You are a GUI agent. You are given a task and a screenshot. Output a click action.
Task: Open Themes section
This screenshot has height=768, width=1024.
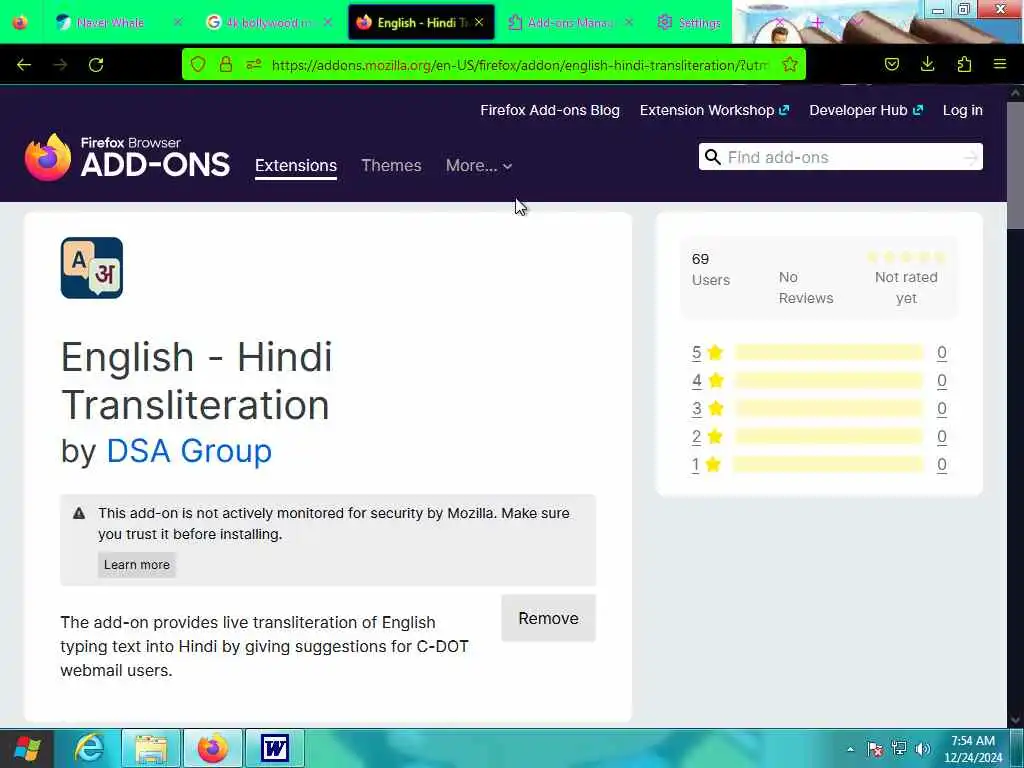point(391,165)
